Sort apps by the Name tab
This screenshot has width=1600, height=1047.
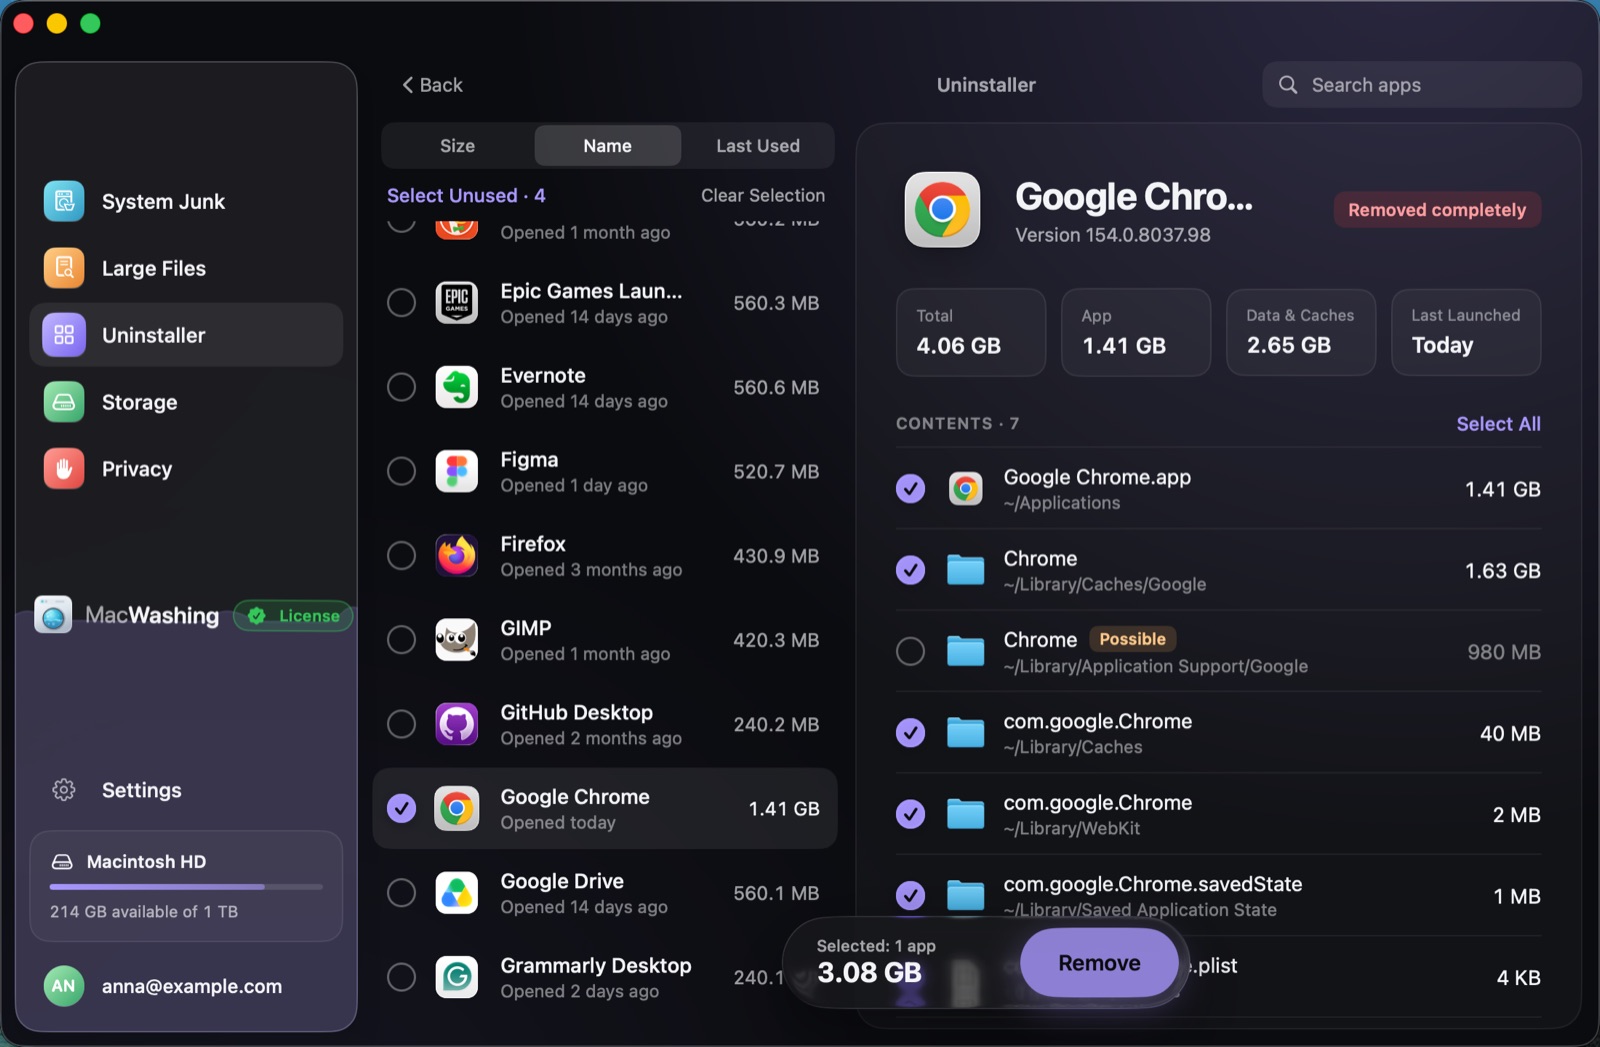tap(607, 146)
